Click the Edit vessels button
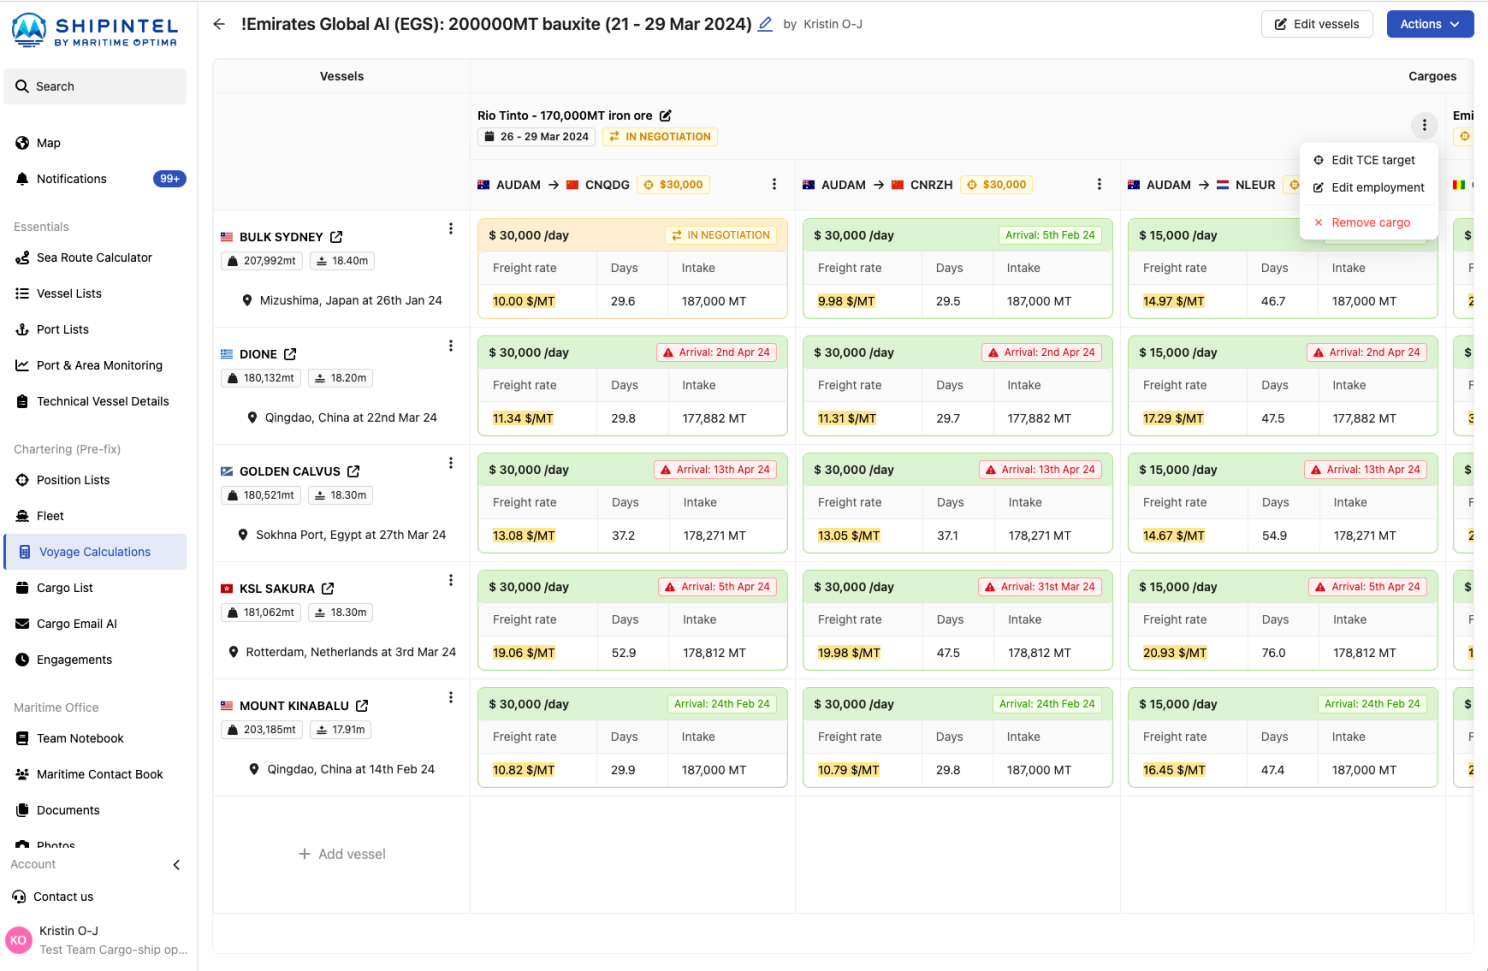 click(x=1316, y=24)
